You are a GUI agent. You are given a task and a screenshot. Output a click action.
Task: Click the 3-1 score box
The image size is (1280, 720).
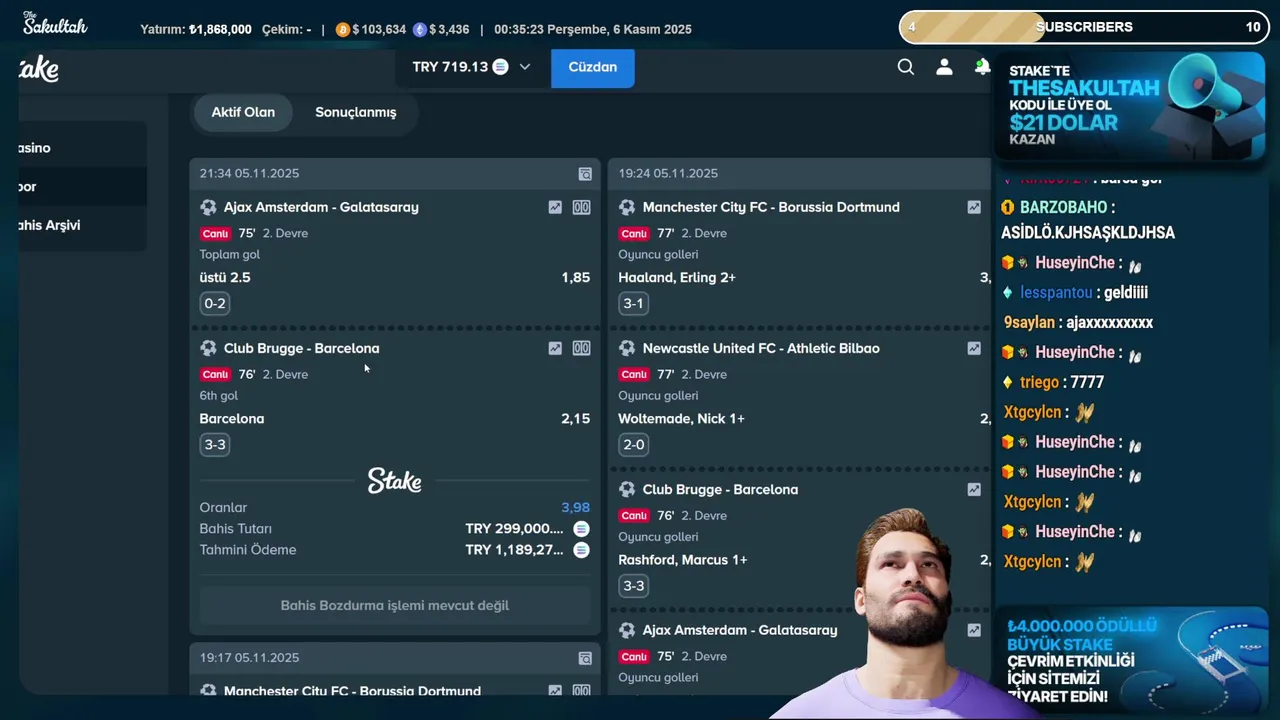tap(633, 304)
